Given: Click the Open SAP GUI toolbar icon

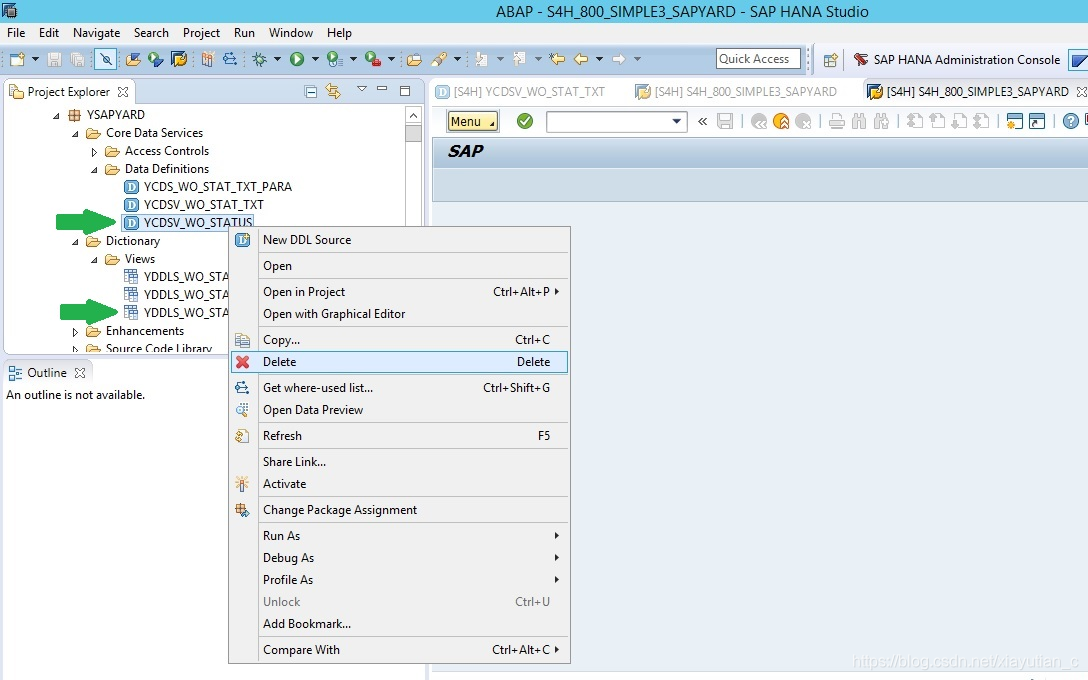Looking at the screenshot, I should pyautogui.click(x=179, y=60).
